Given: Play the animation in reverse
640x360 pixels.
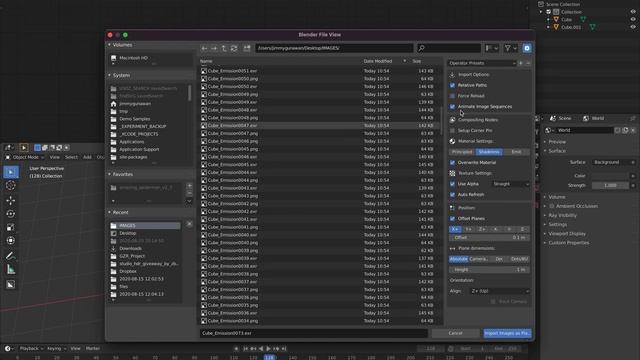Looking at the screenshot, I should point(261,349).
